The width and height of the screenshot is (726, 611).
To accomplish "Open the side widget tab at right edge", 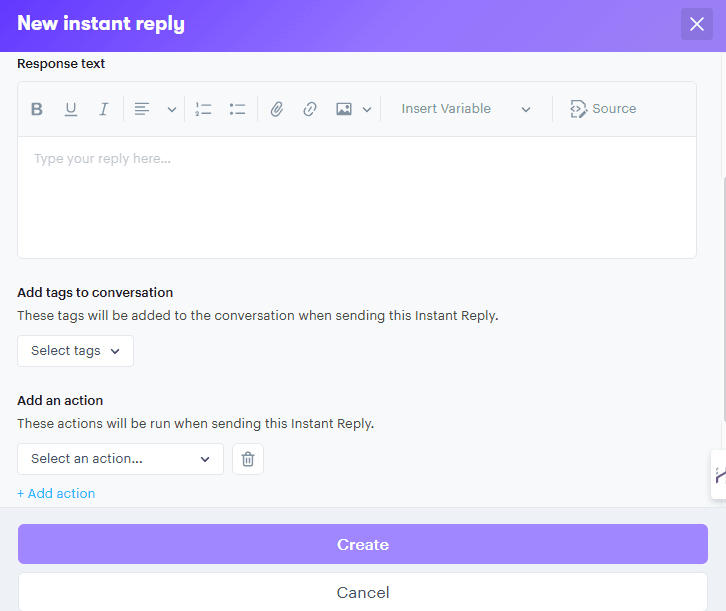I will [719, 474].
